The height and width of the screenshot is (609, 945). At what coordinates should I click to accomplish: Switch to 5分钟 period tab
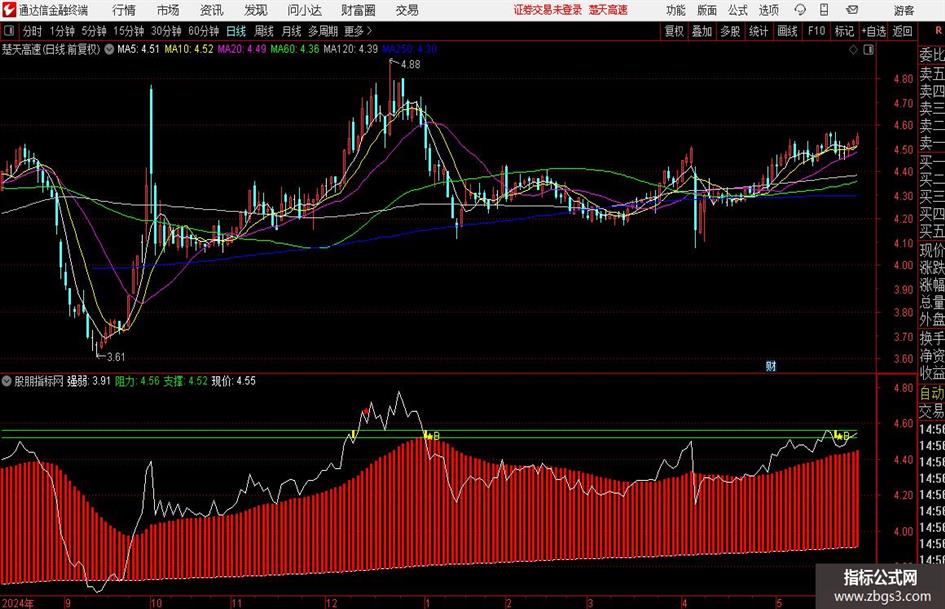point(93,31)
